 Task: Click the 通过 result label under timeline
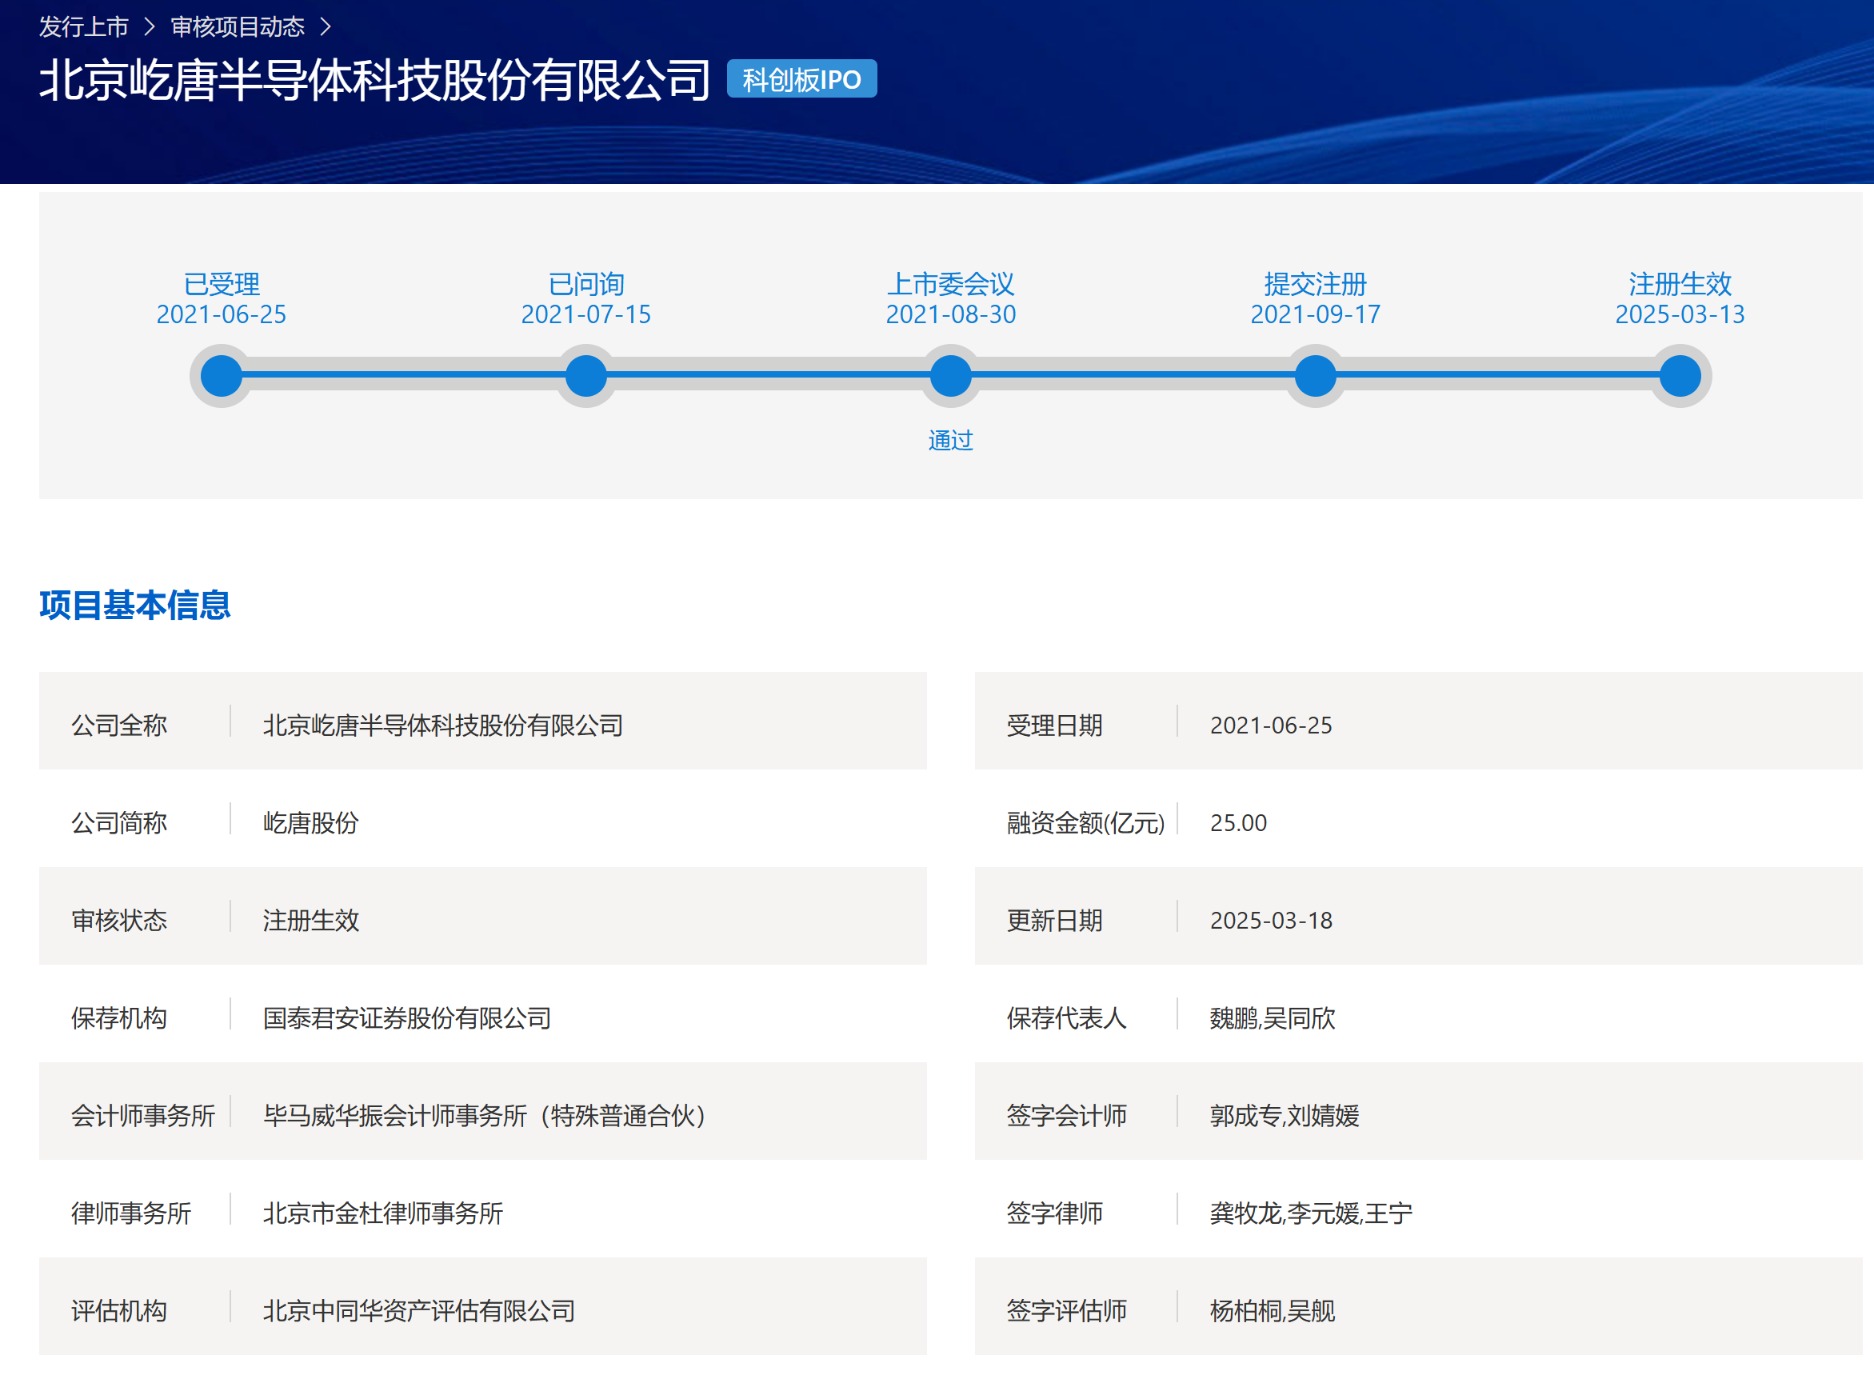(x=950, y=440)
